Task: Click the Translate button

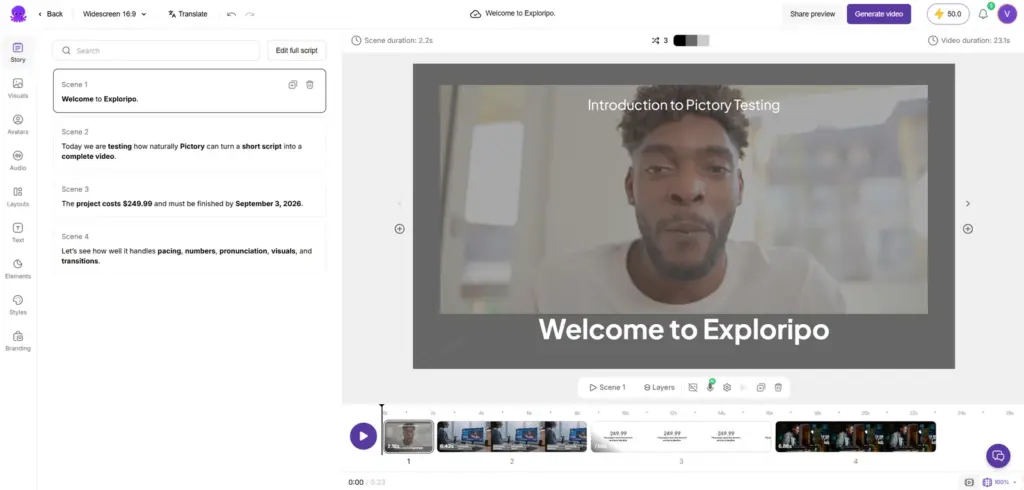Action: click(187, 14)
